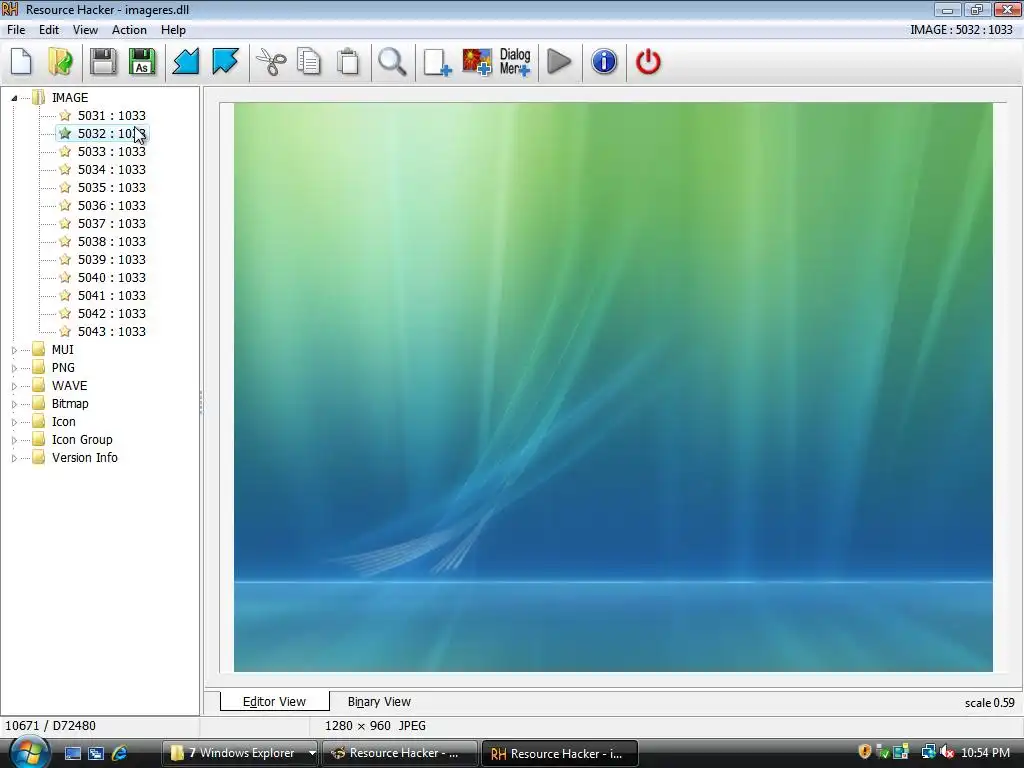Viewport: 1024px width, 768px height.
Task: Expand the PNG folder node
Action: pyautogui.click(x=14, y=368)
